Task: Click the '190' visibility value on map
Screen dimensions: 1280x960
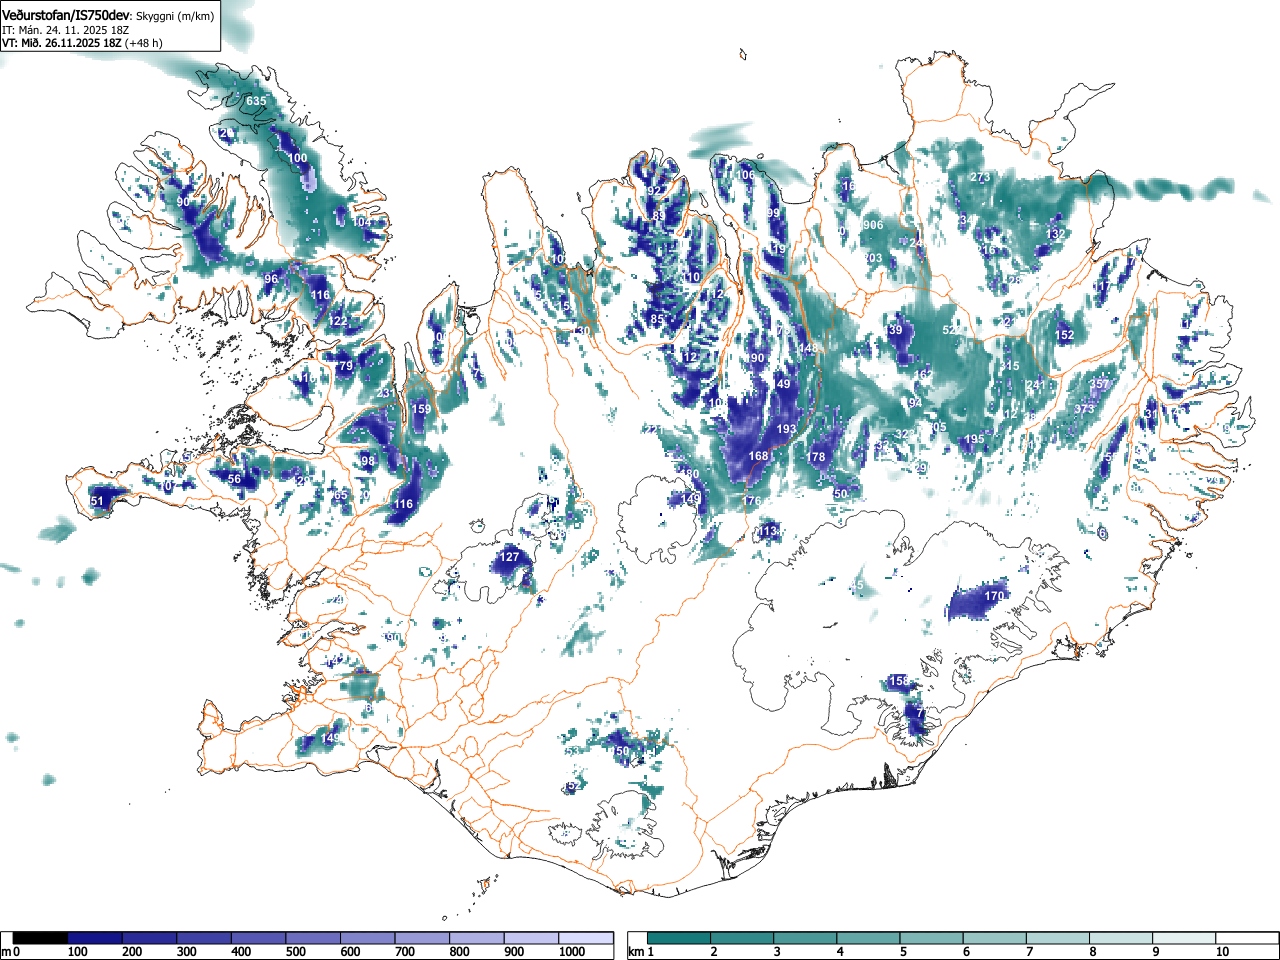Action: point(754,358)
